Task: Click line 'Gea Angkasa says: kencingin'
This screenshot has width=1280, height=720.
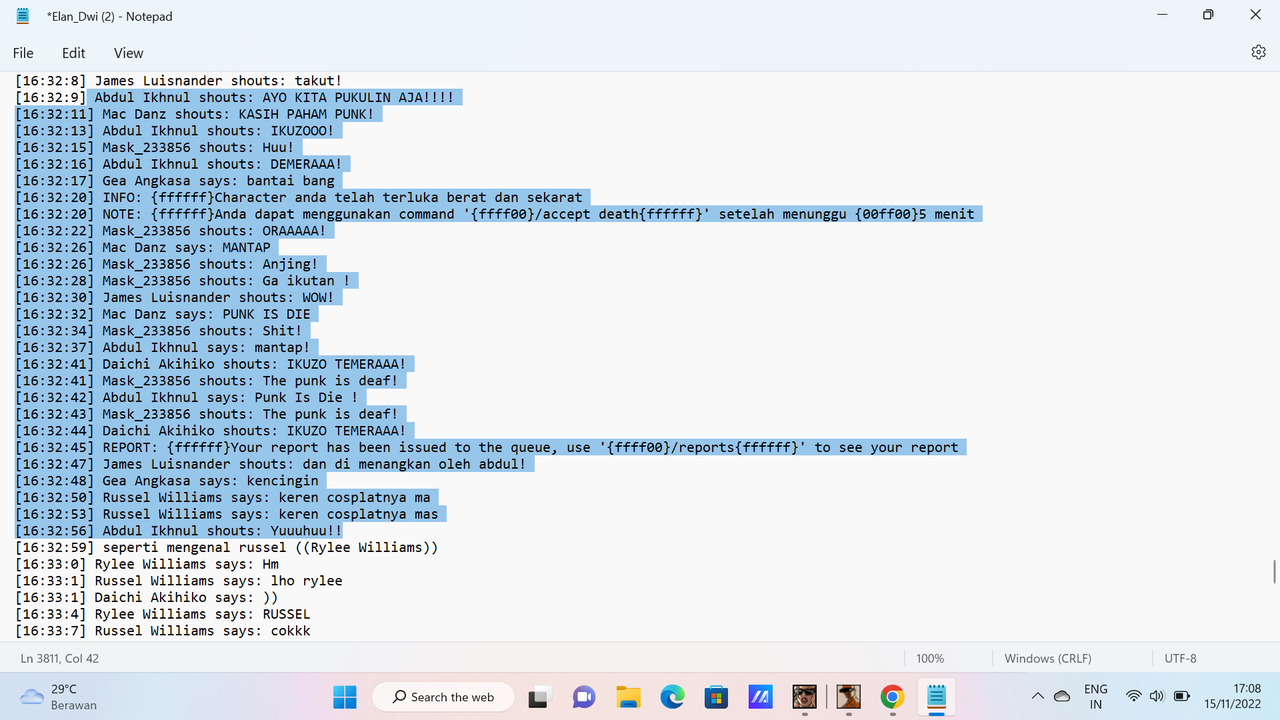Action: point(166,480)
